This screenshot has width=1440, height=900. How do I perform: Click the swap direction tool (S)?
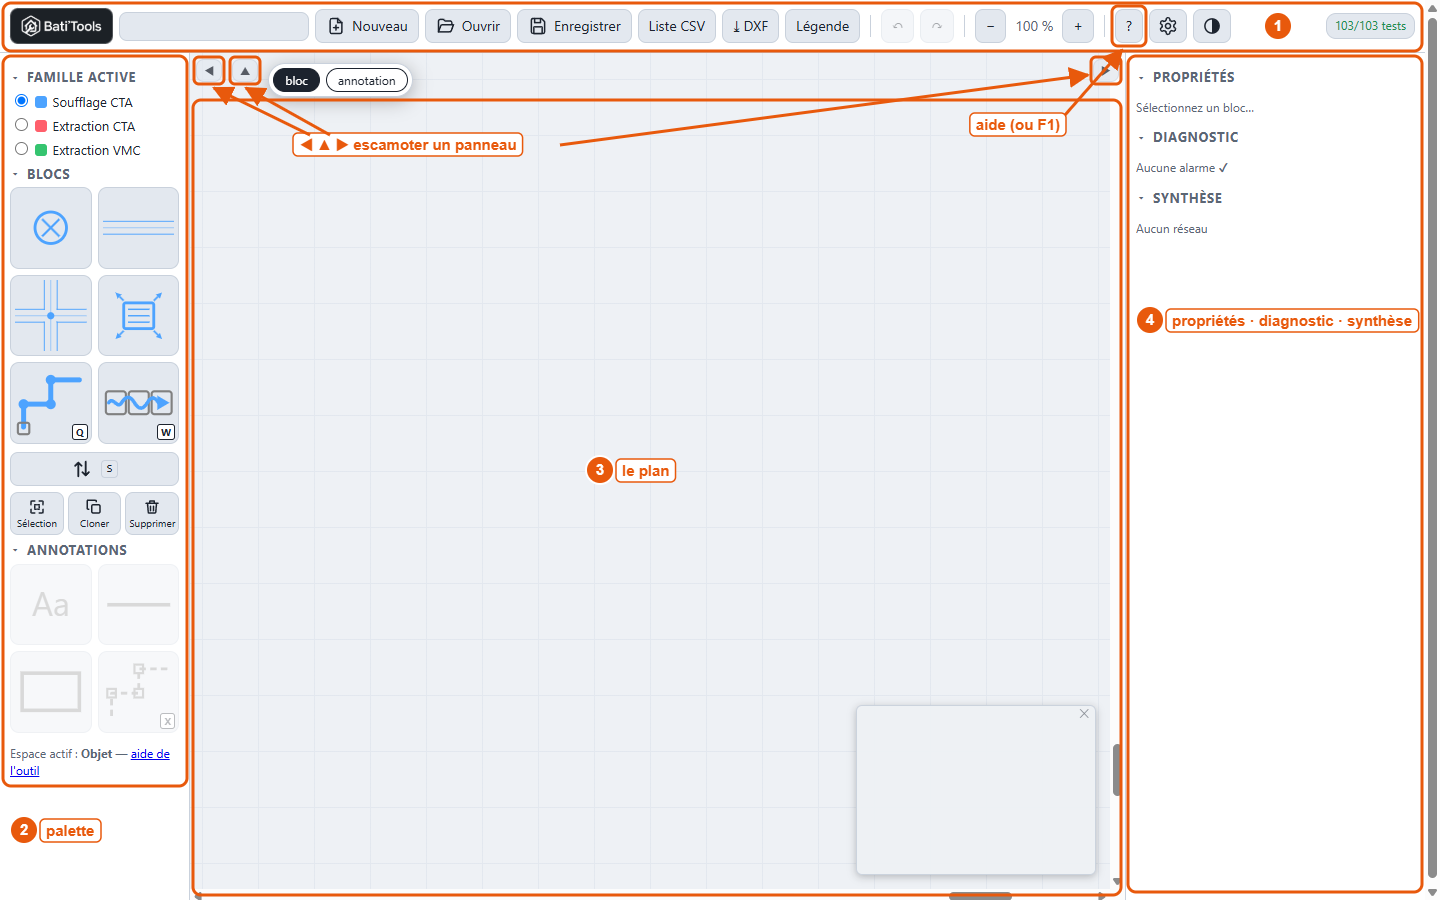(95, 469)
